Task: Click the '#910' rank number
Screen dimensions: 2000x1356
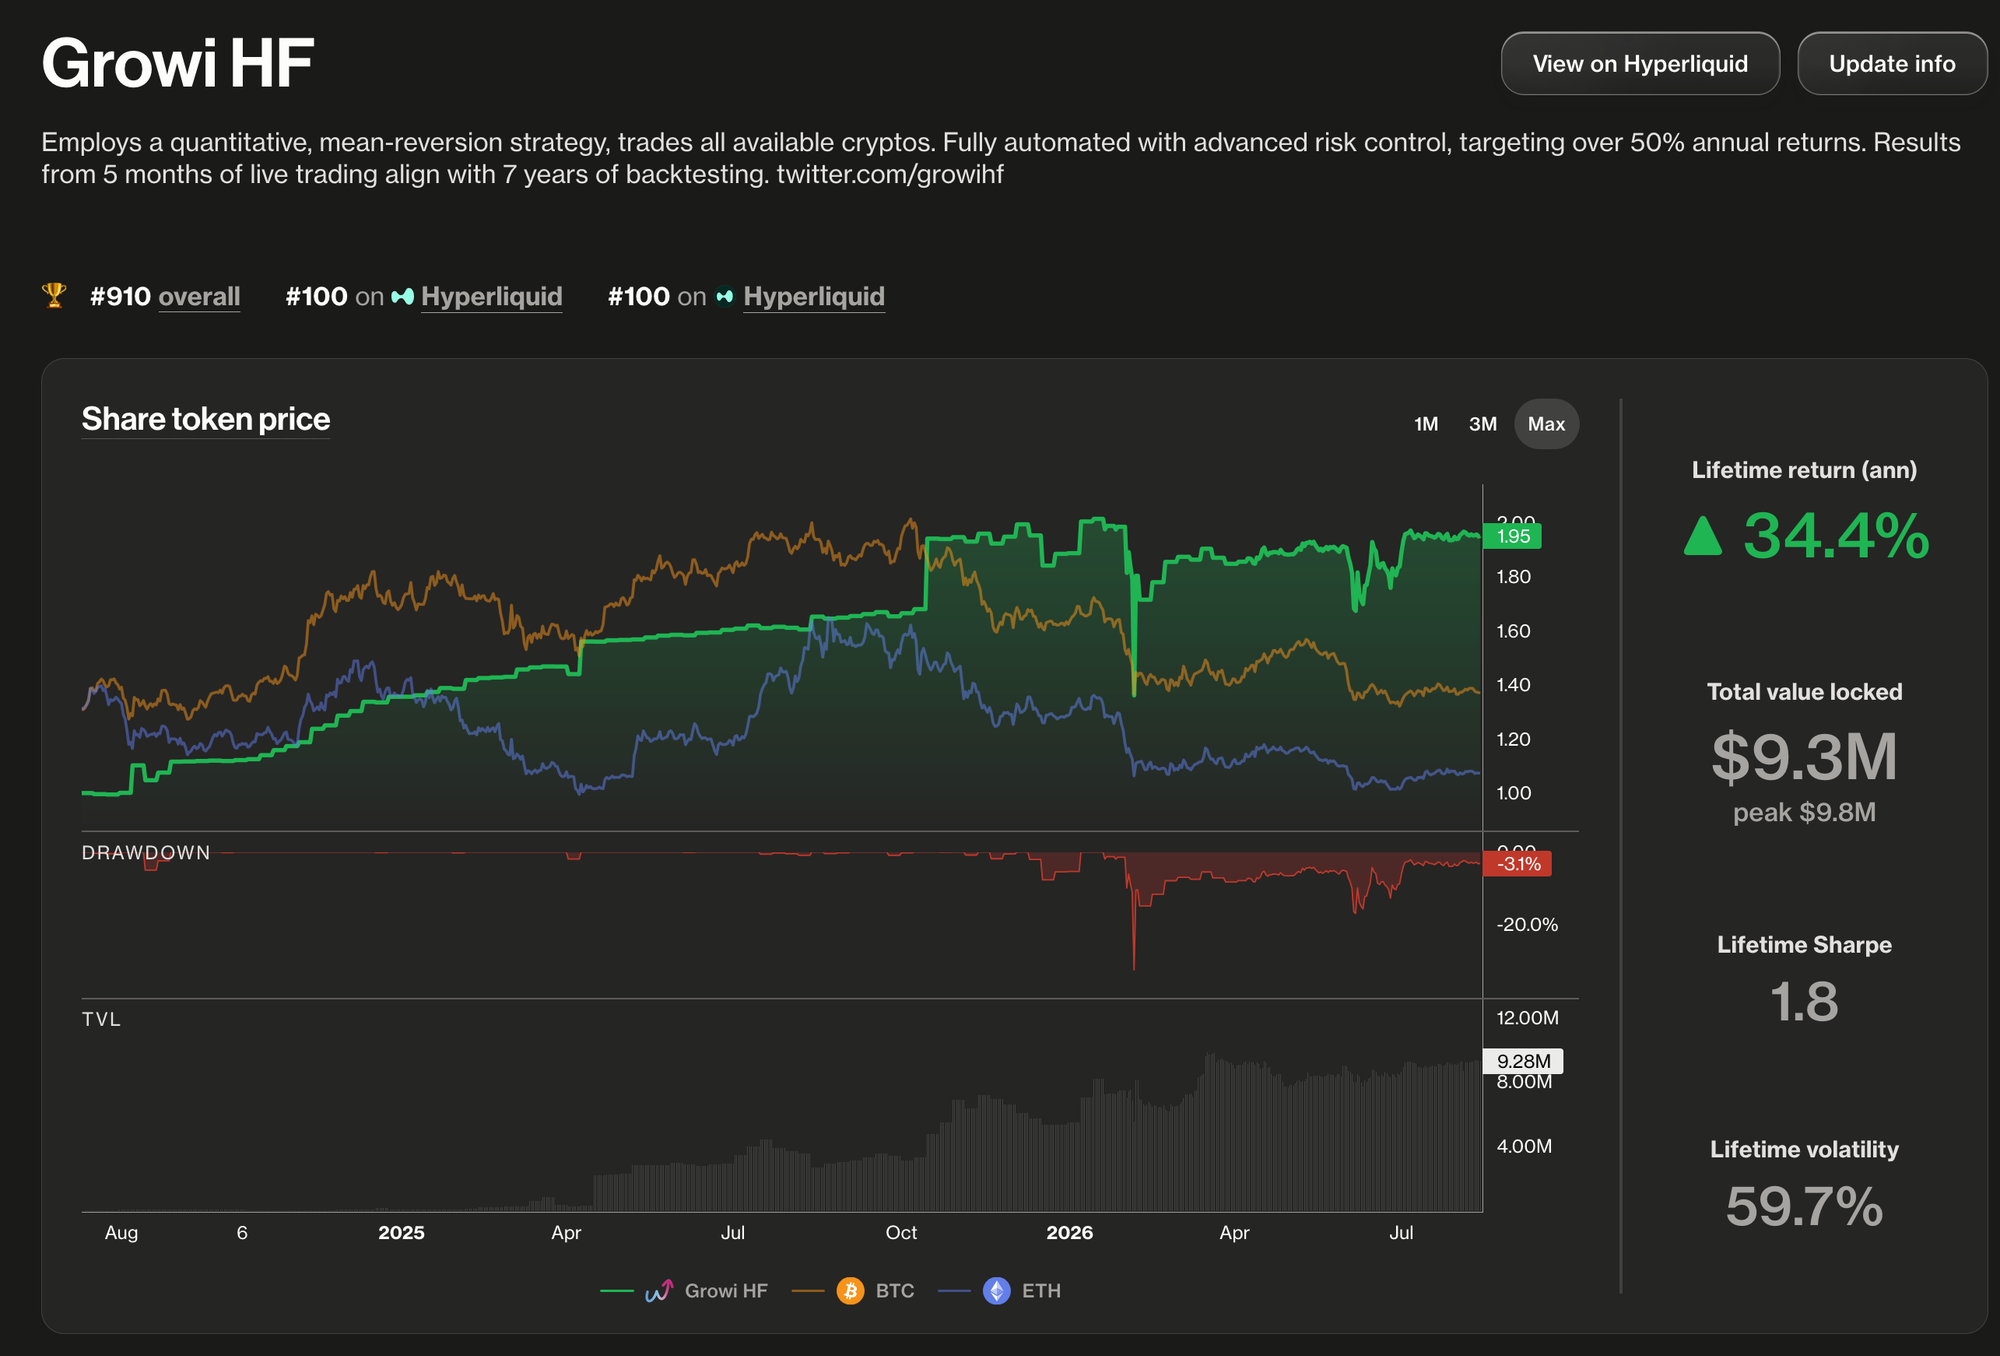Action: [x=120, y=297]
